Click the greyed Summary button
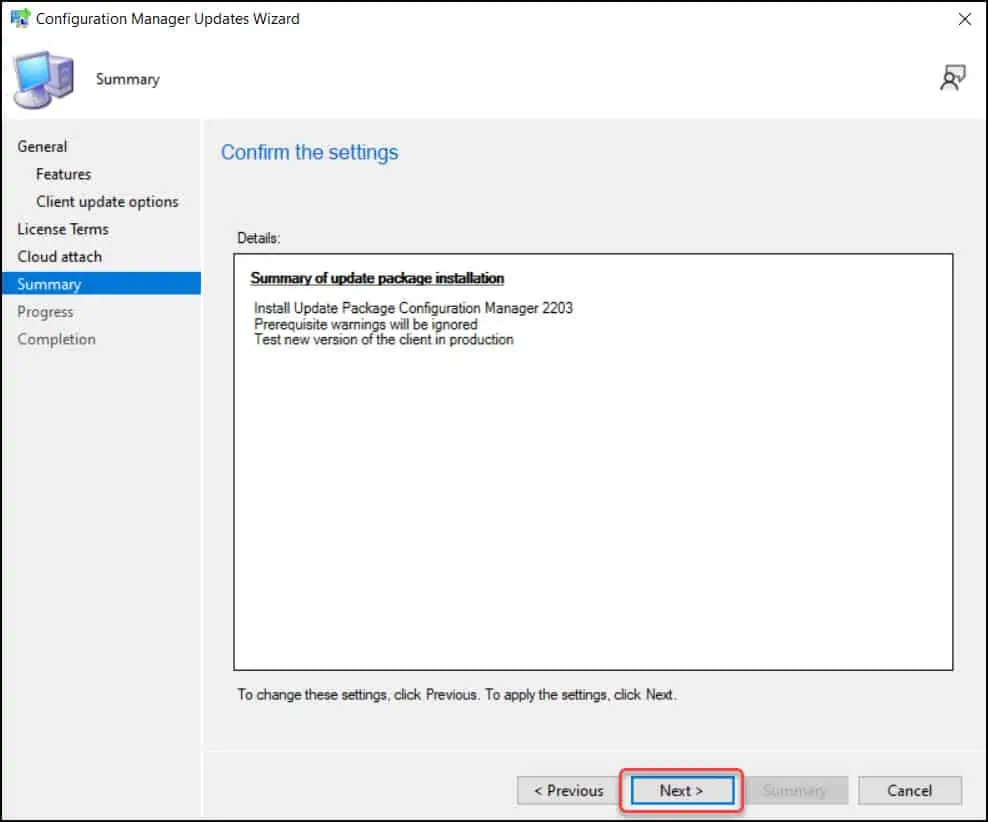Image resolution: width=988 pixels, height=822 pixels. [x=796, y=790]
